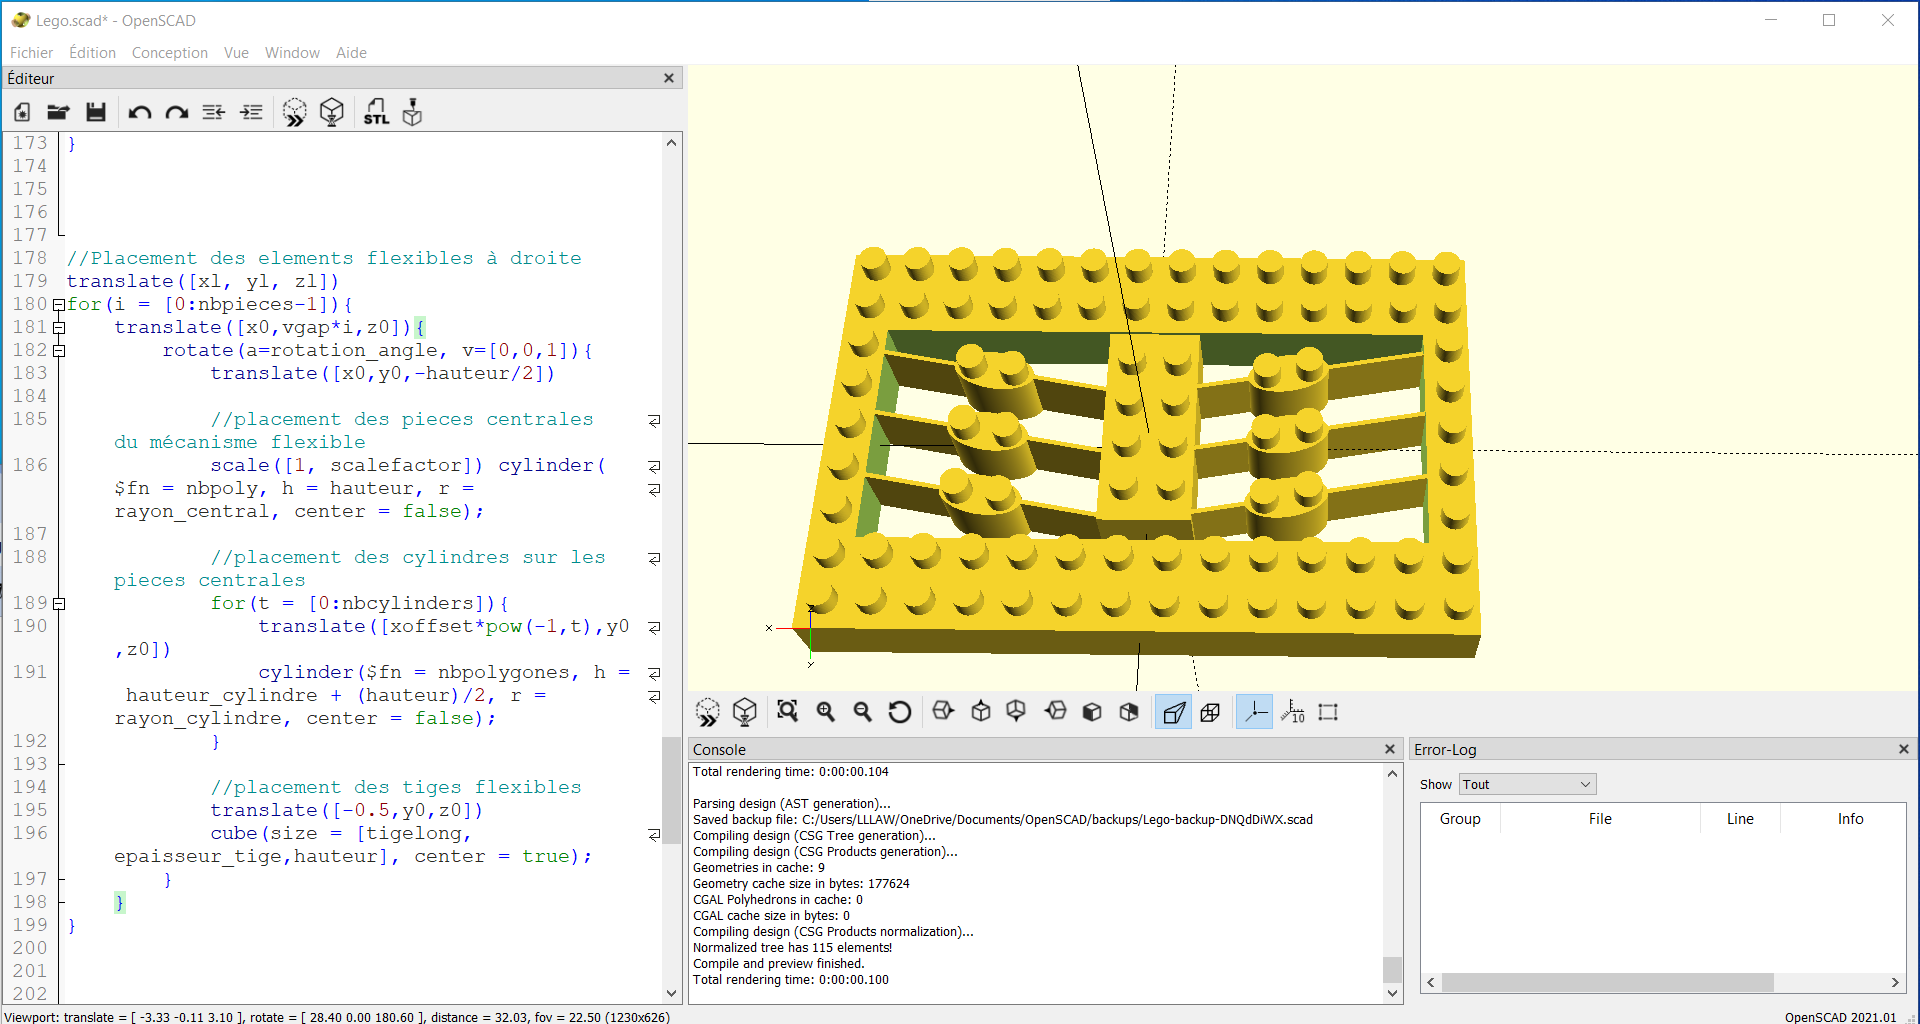
Task: Switch to the Bottom view
Action: (x=1016, y=712)
